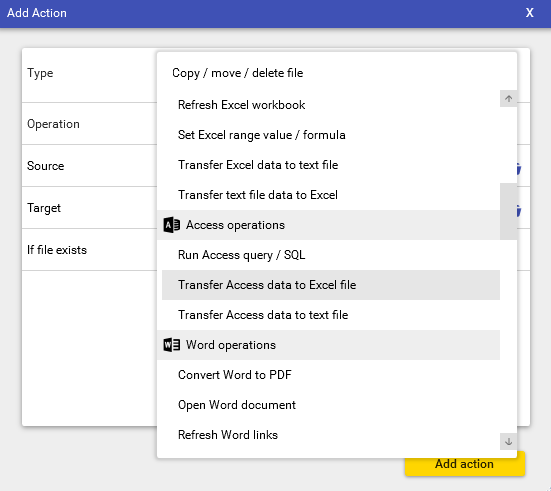Choose Transfer Access data to Excel file
Viewport: 551px width, 491px height.
(331, 285)
